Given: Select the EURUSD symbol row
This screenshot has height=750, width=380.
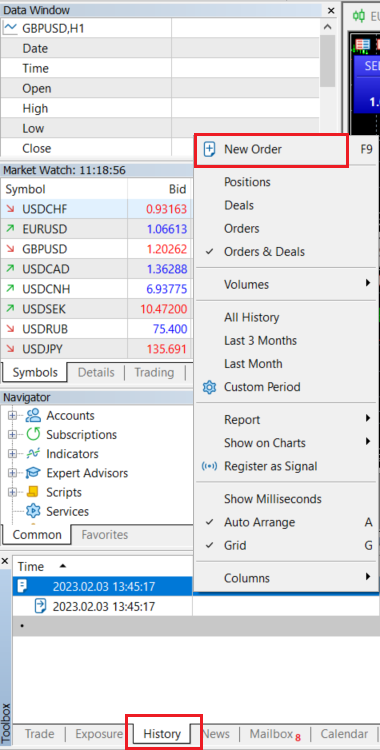Looking at the screenshot, I should click(x=96, y=229).
